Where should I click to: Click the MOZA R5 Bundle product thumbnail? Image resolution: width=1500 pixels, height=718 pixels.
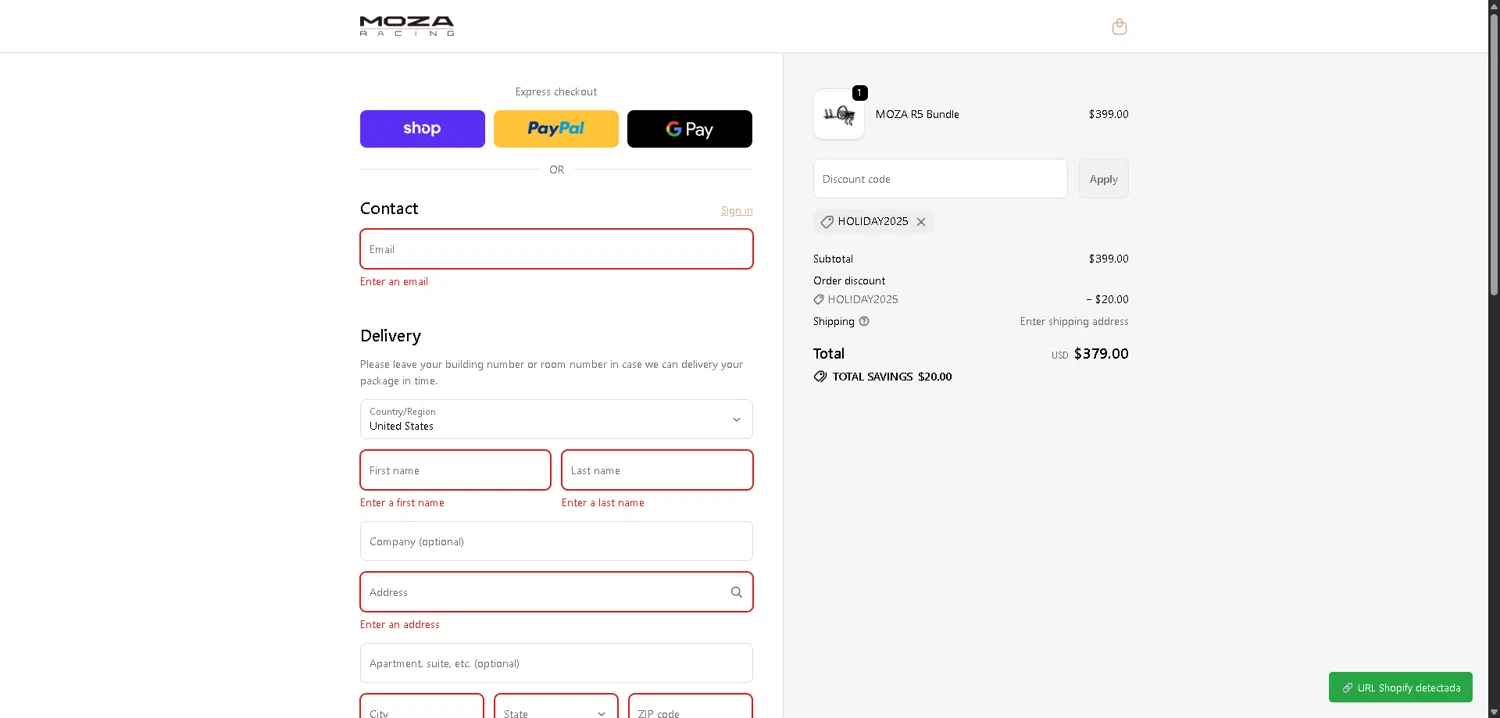pyautogui.click(x=839, y=114)
